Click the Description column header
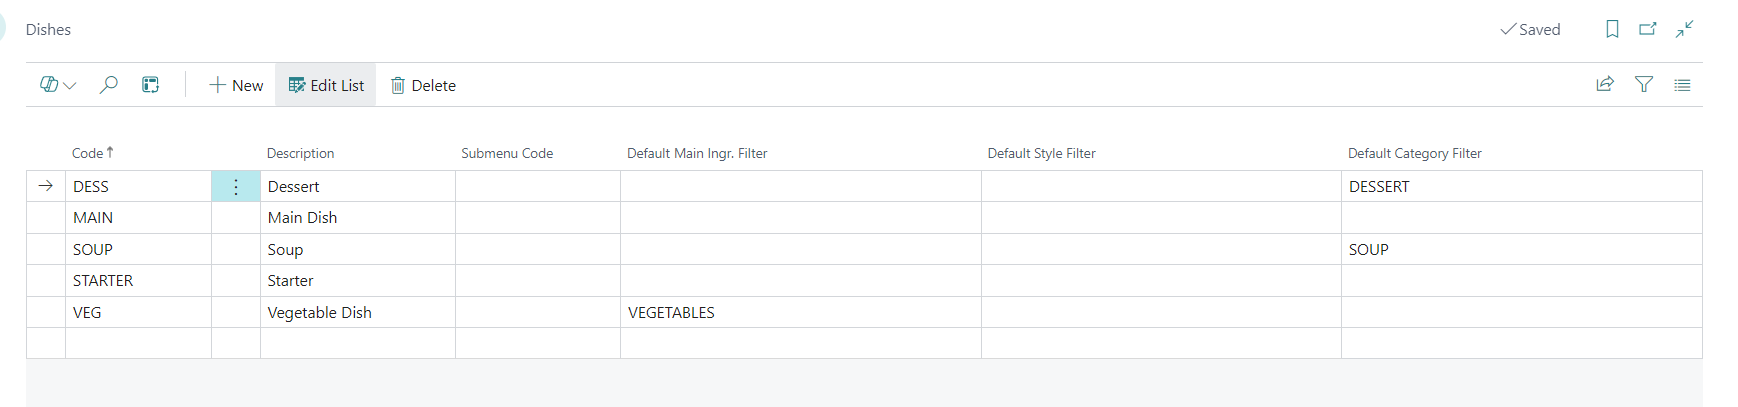 pyautogui.click(x=300, y=153)
